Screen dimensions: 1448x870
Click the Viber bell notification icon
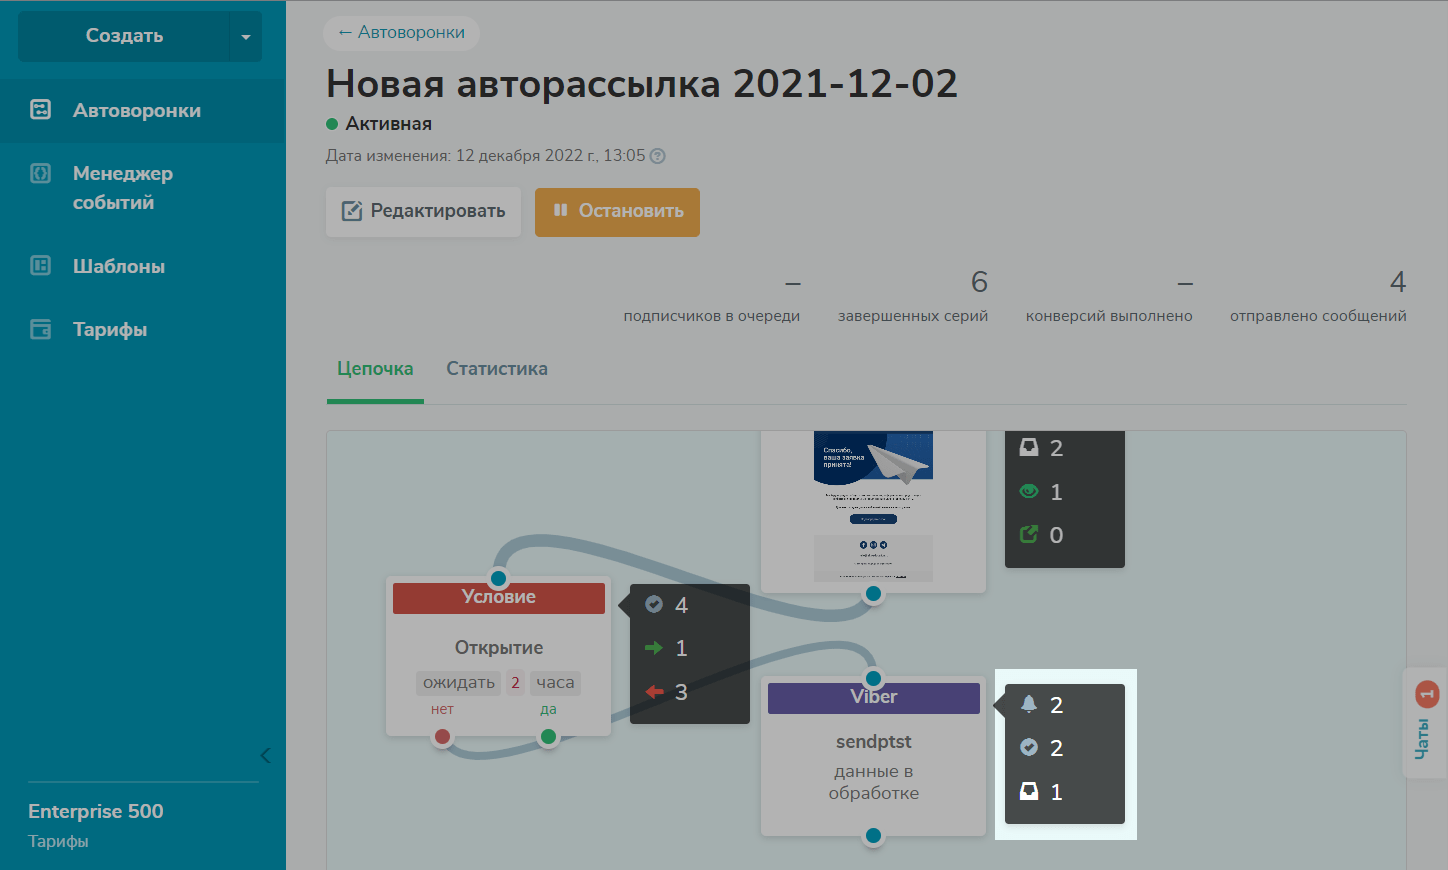pos(1029,704)
